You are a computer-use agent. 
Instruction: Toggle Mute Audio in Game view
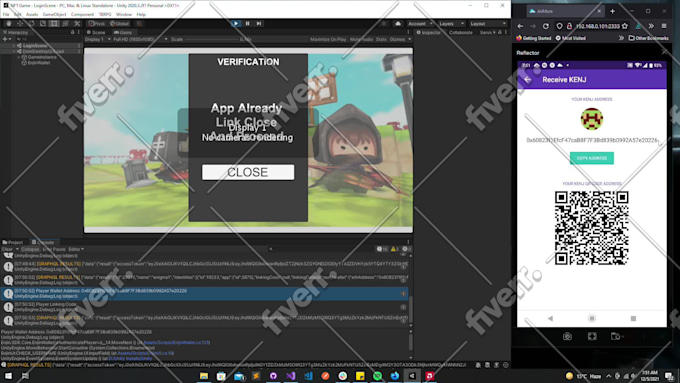click(361, 39)
